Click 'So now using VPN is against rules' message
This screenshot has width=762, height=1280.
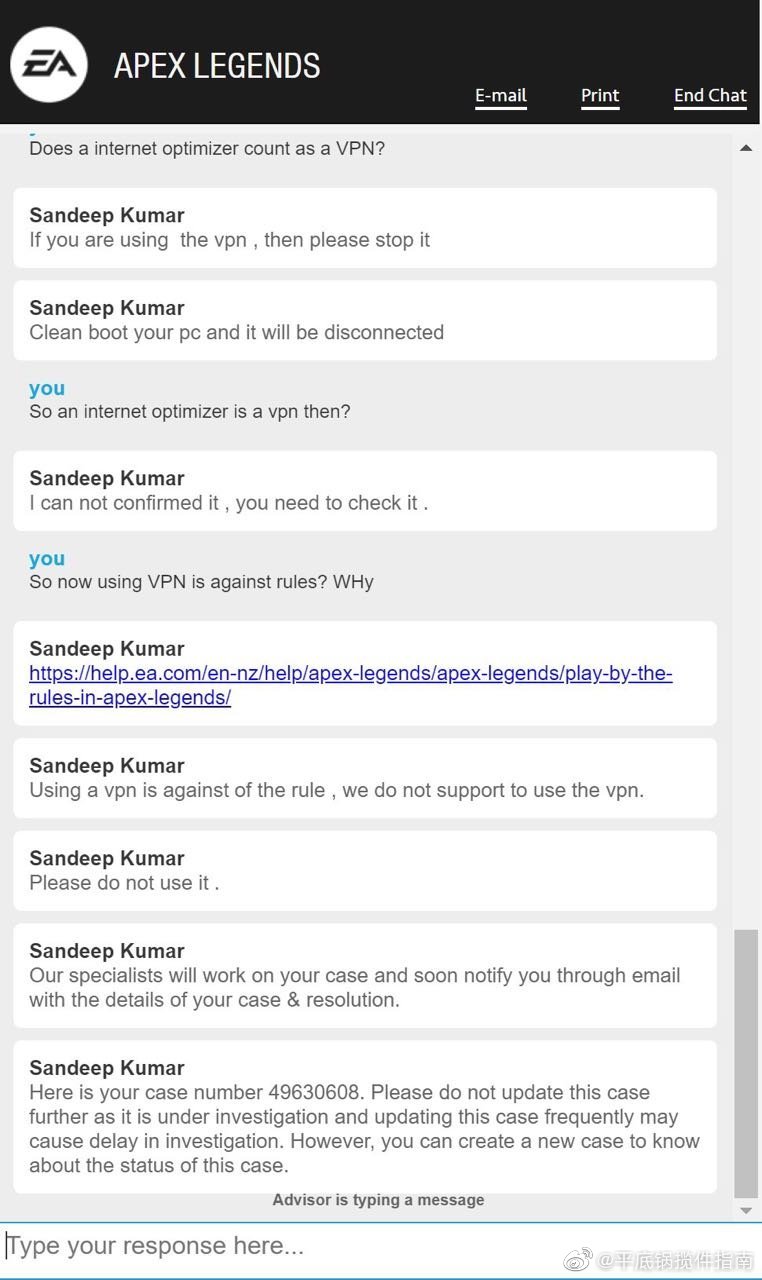201,582
